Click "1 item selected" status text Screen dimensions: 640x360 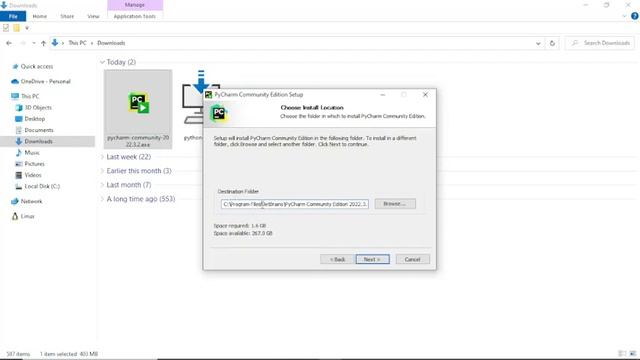58,354
